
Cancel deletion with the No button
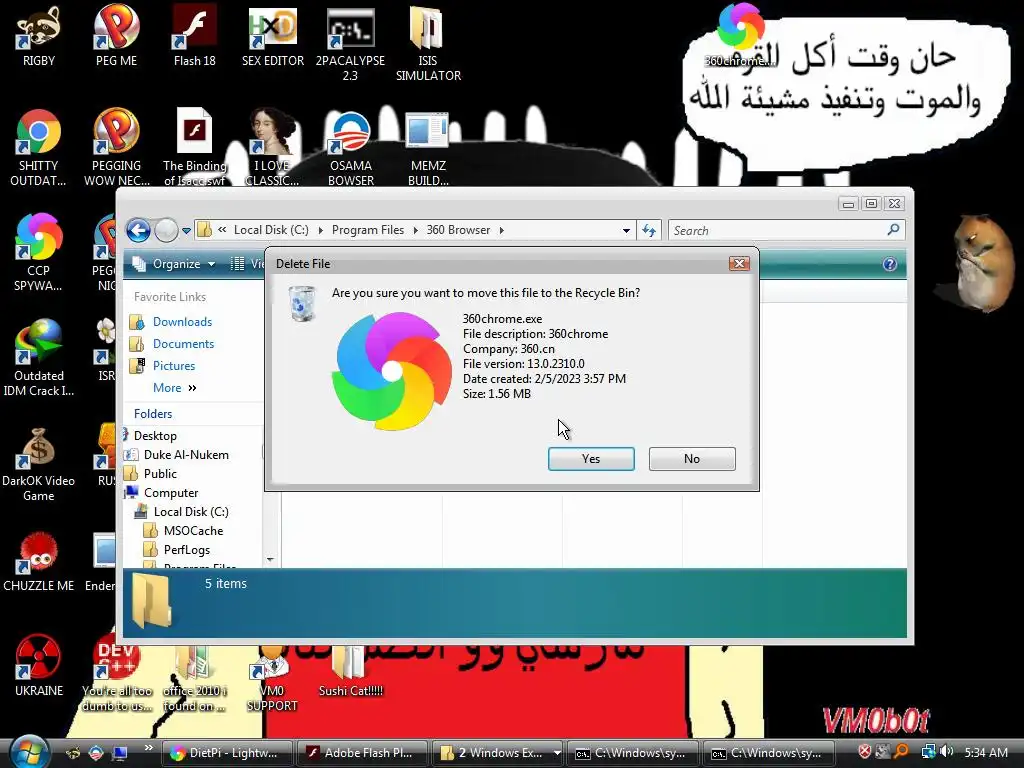pyautogui.click(x=692, y=458)
